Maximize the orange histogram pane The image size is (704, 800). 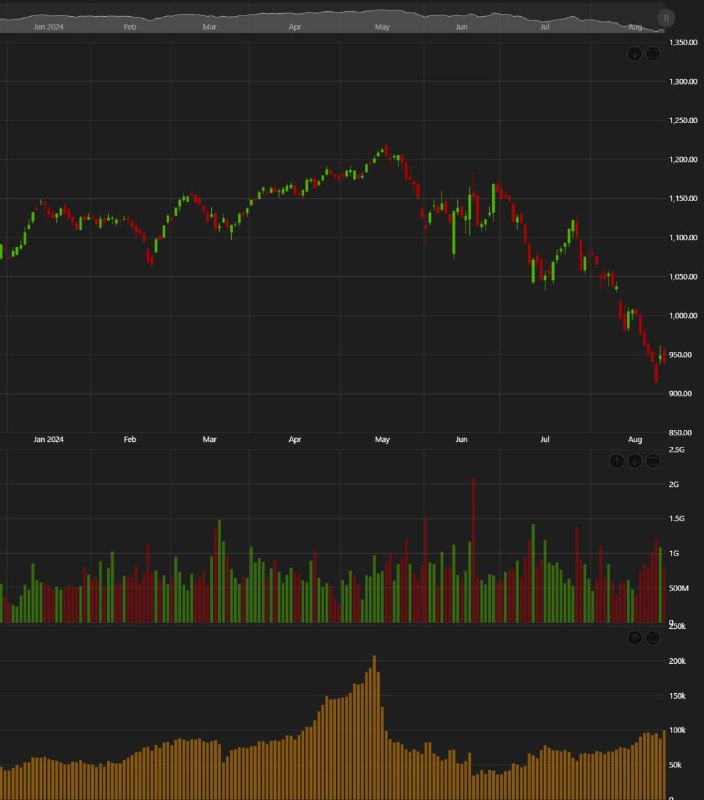click(x=653, y=638)
